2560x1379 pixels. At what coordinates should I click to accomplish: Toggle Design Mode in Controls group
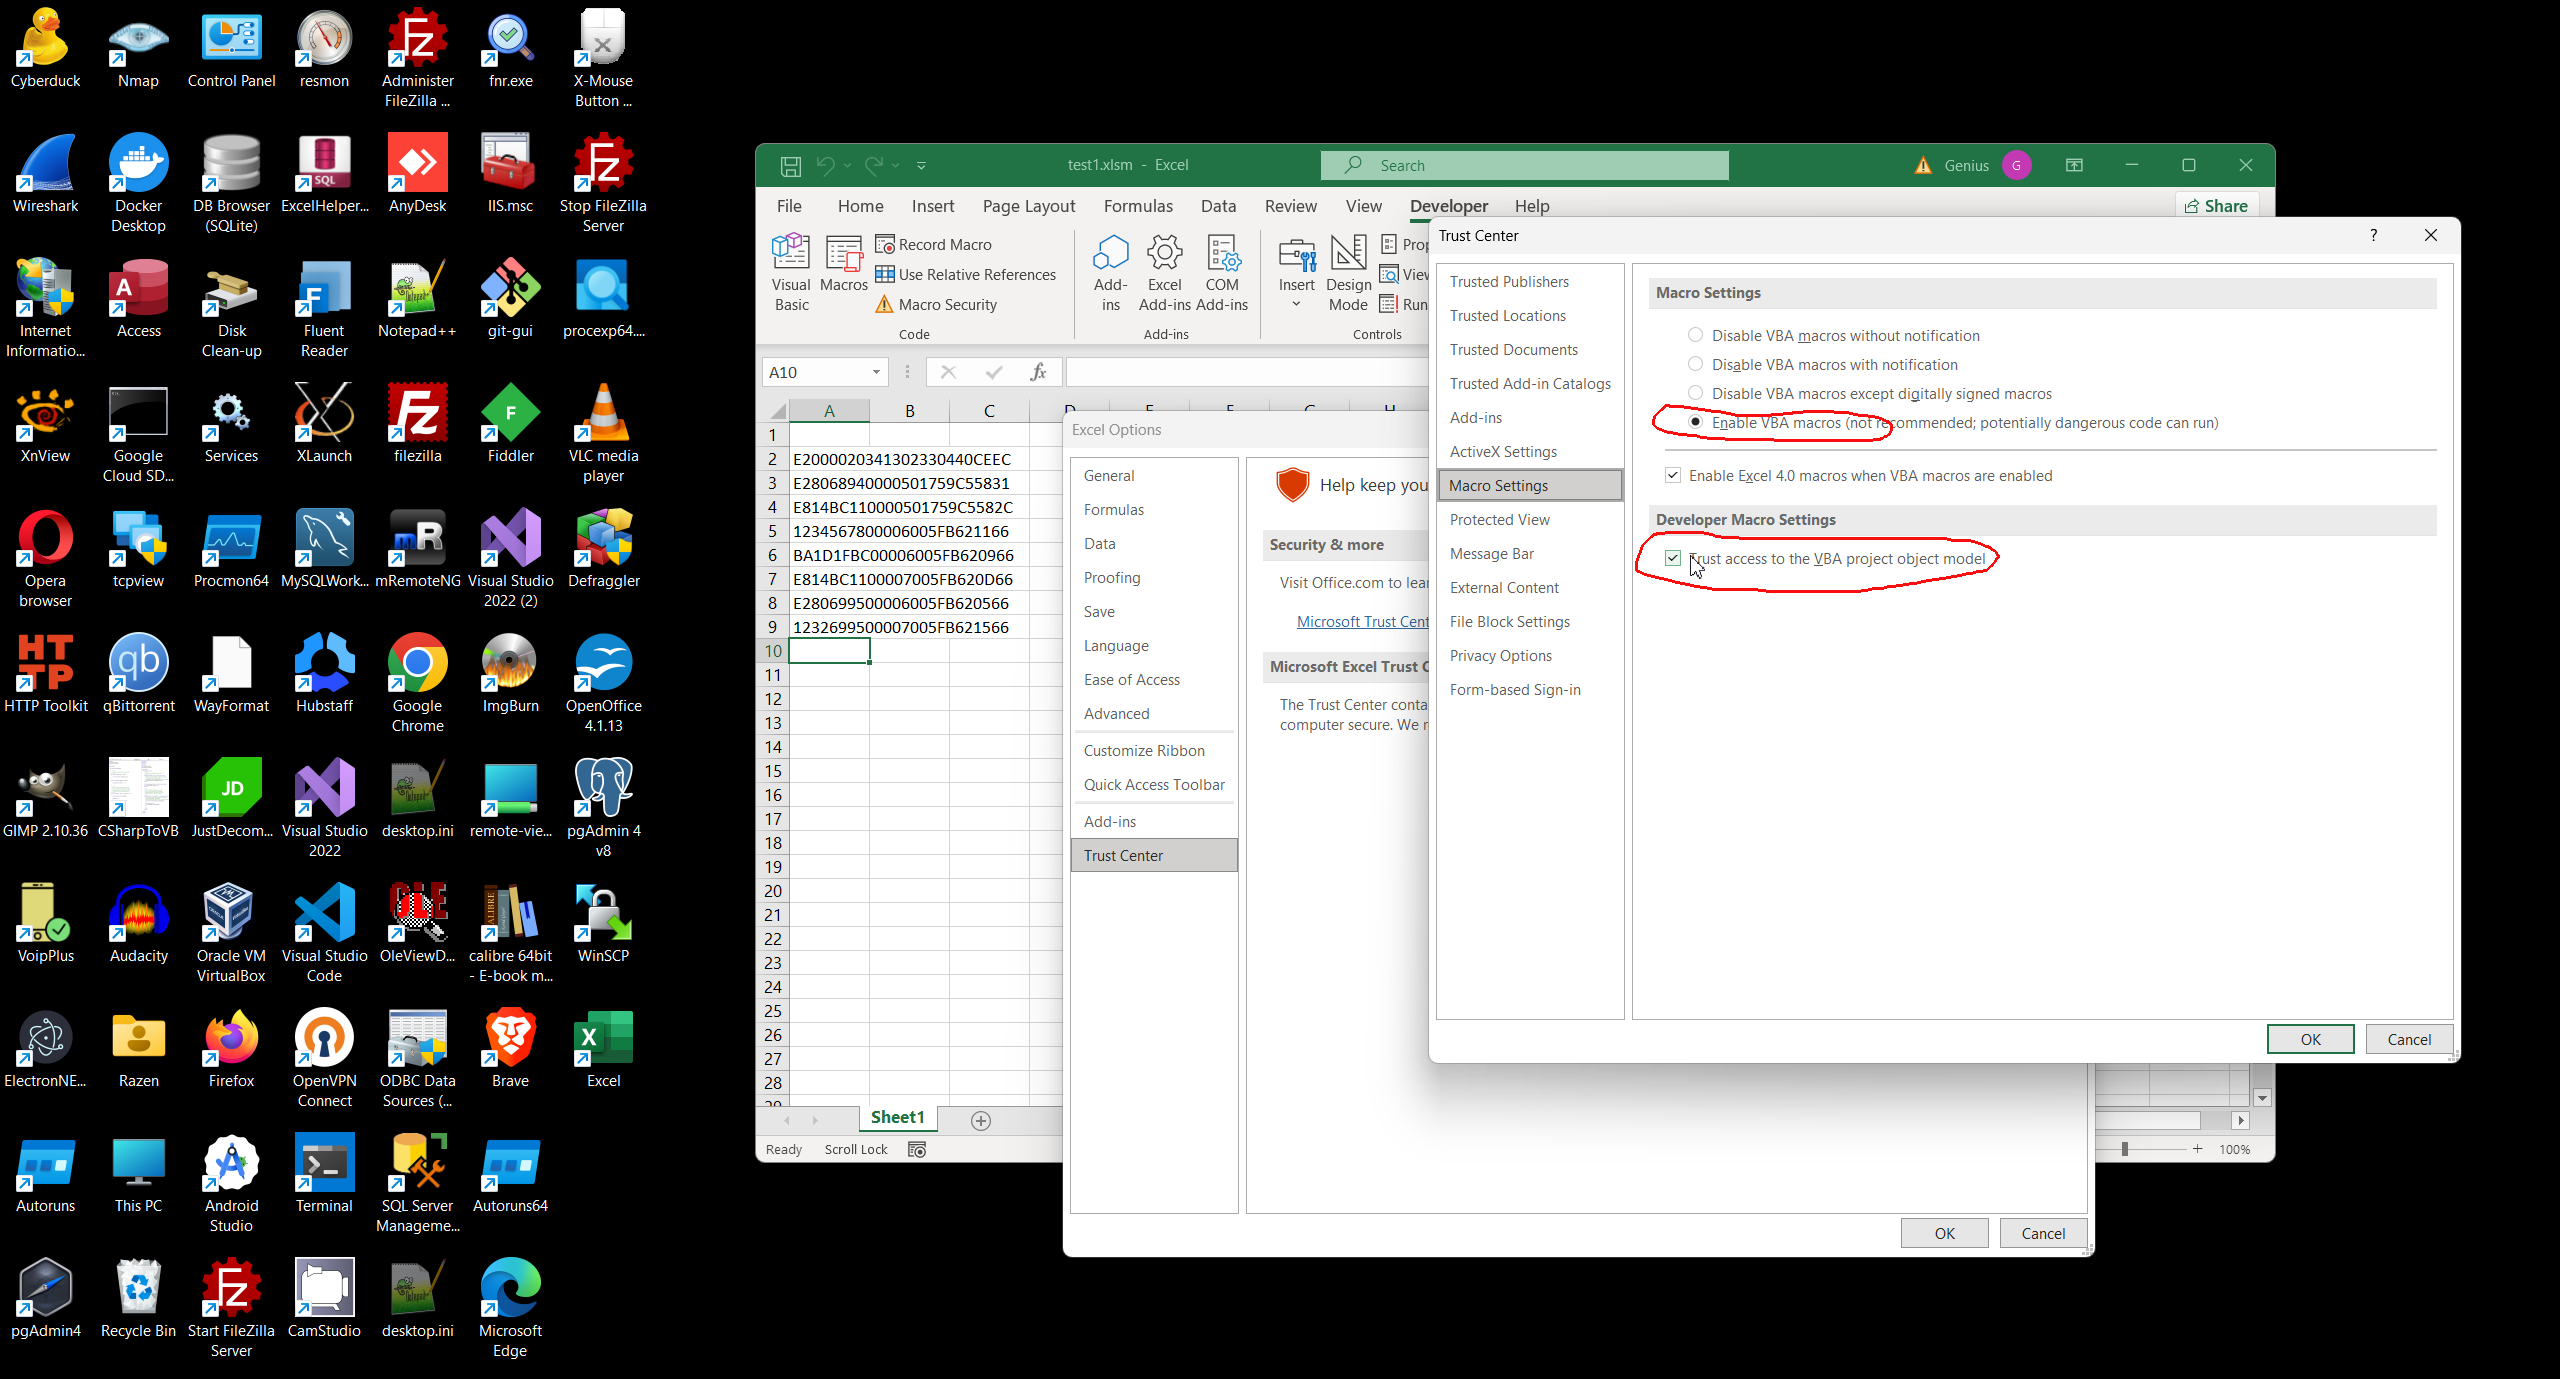pos(1348,270)
